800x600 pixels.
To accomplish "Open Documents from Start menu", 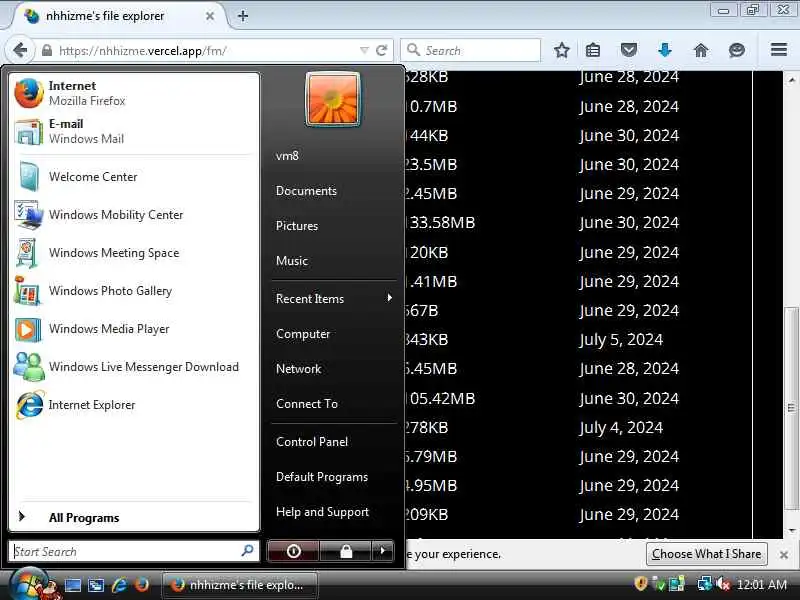I will (x=306, y=191).
